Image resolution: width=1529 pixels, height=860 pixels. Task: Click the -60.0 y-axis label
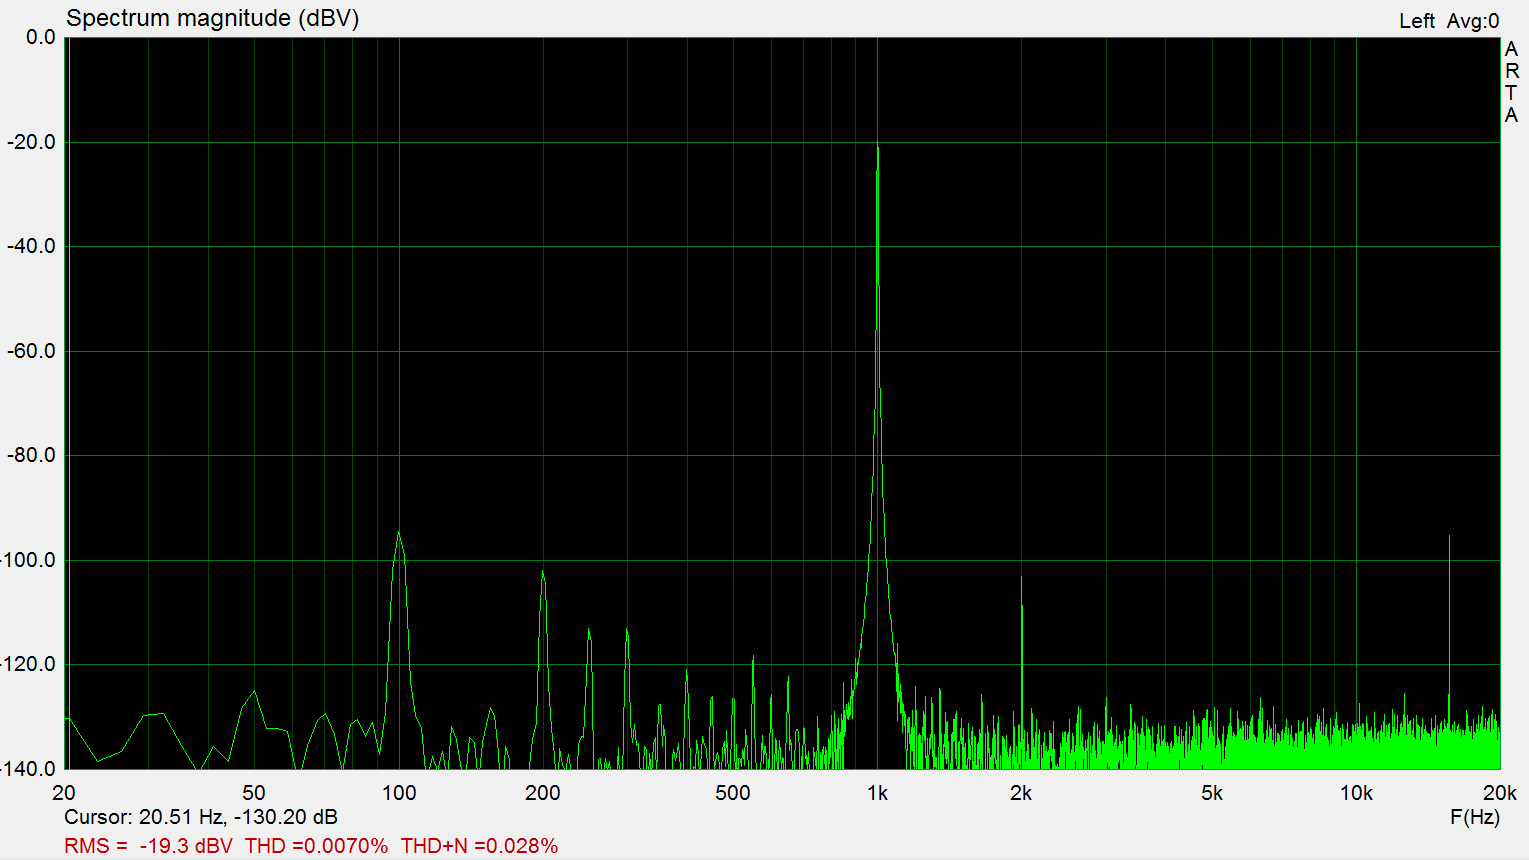[x=31, y=351]
